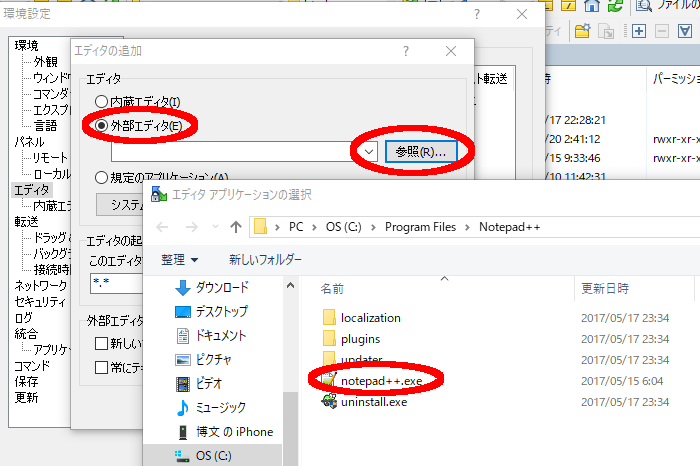Image resolution: width=700 pixels, height=466 pixels.
Task: Click the up-directory arrow in file dialog
Action: pyautogui.click(x=235, y=226)
